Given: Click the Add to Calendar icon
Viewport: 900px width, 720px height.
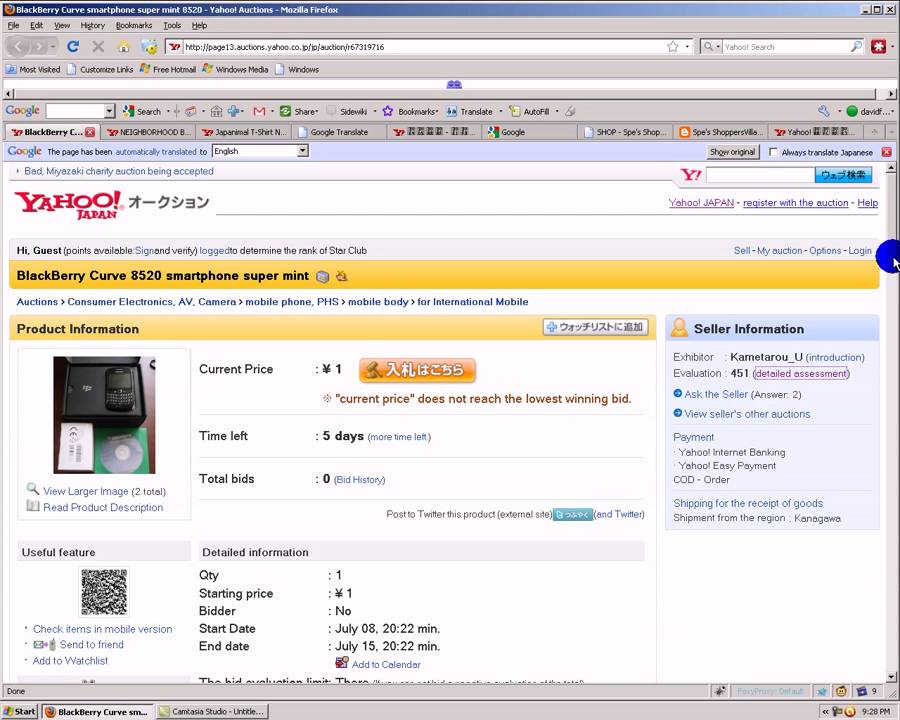Looking at the screenshot, I should [342, 663].
